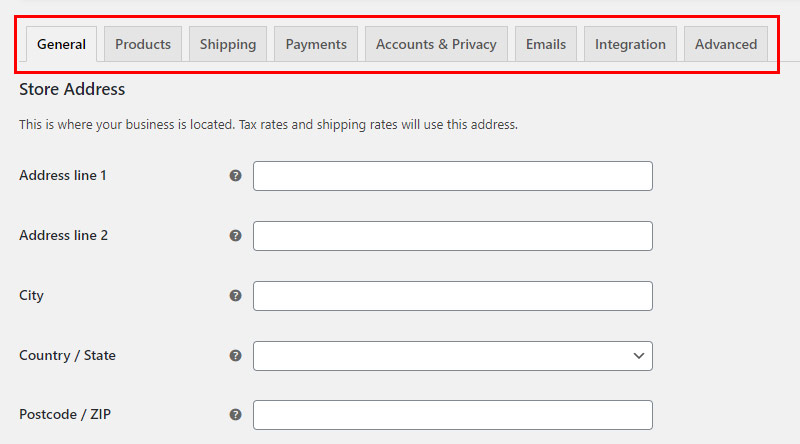Click the Store Address section heading
This screenshot has width=800, height=444.
pyautogui.click(x=72, y=89)
